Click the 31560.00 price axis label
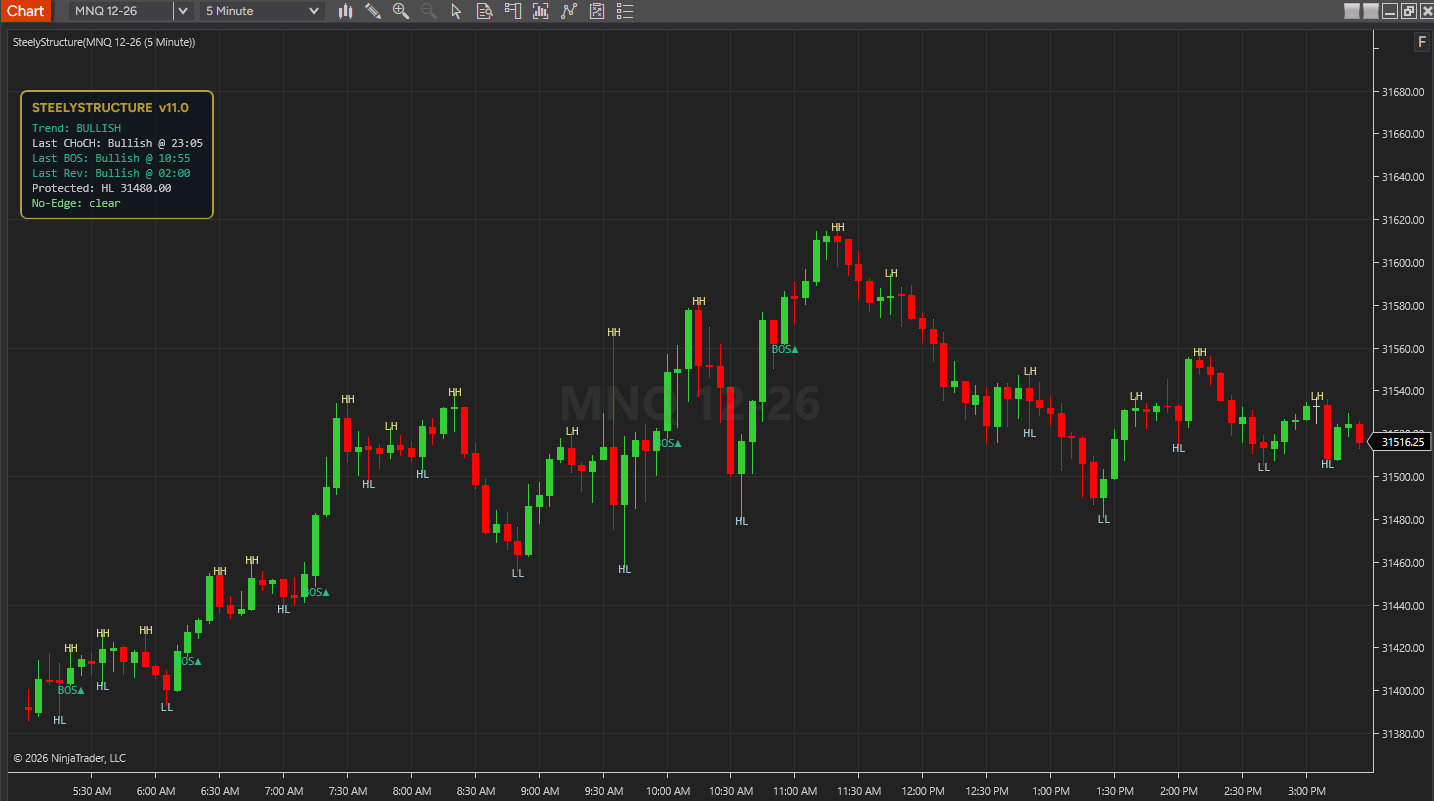 click(x=1402, y=349)
